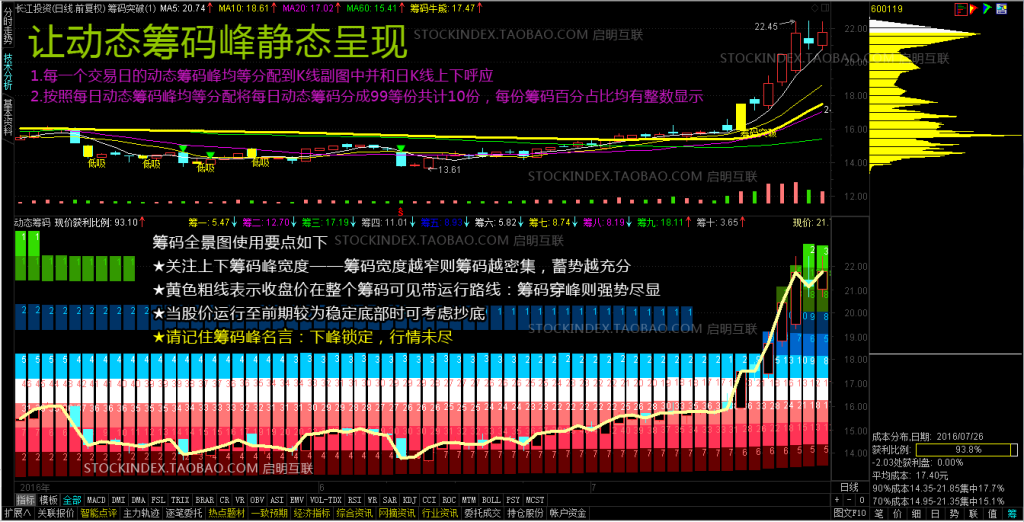Open the 持仓股份 tab
1024x522 pixels.
pos(525,514)
